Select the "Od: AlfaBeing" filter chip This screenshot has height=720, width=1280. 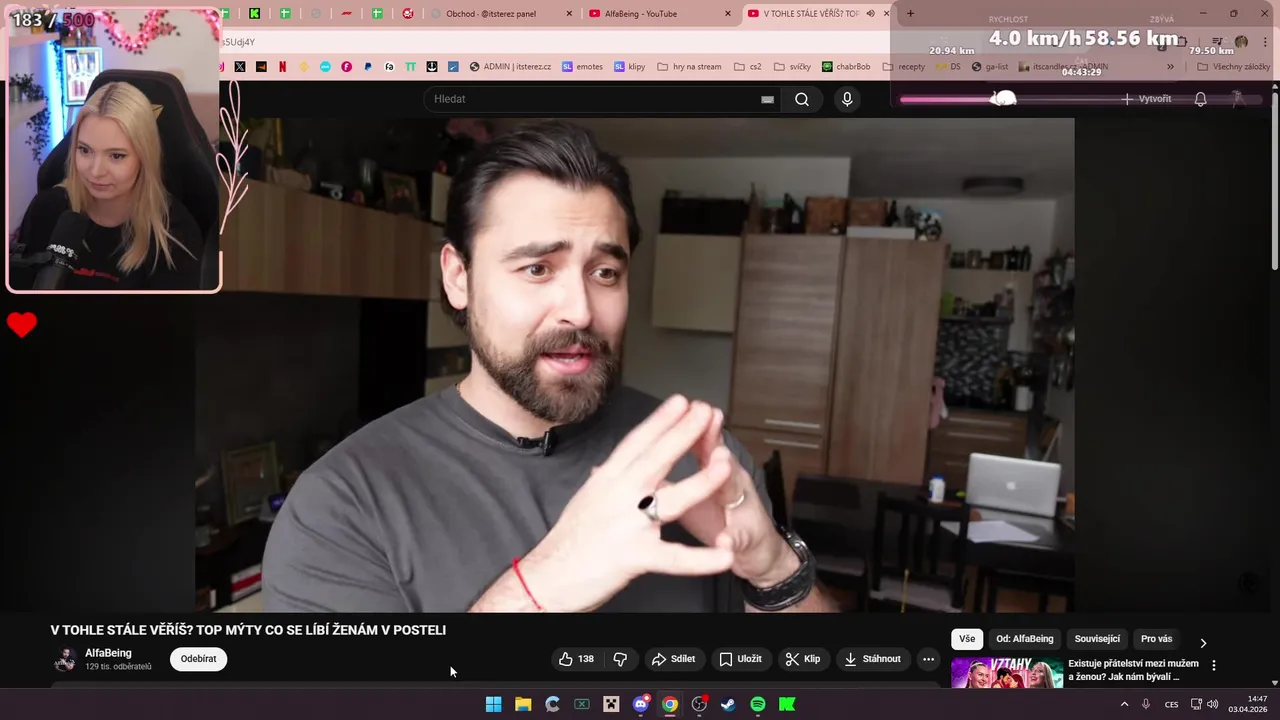pos(1025,639)
